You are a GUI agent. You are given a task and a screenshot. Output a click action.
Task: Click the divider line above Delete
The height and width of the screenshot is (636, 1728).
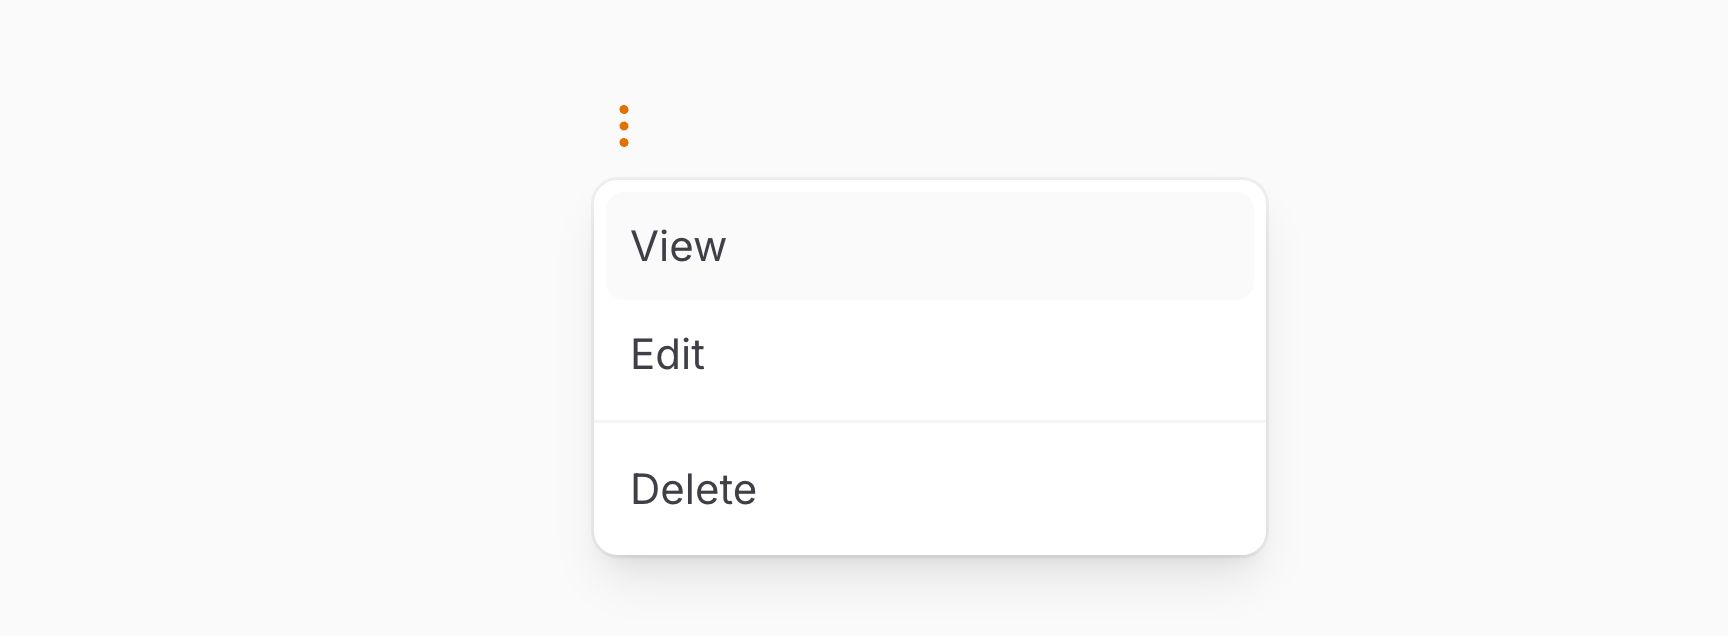tap(930, 421)
